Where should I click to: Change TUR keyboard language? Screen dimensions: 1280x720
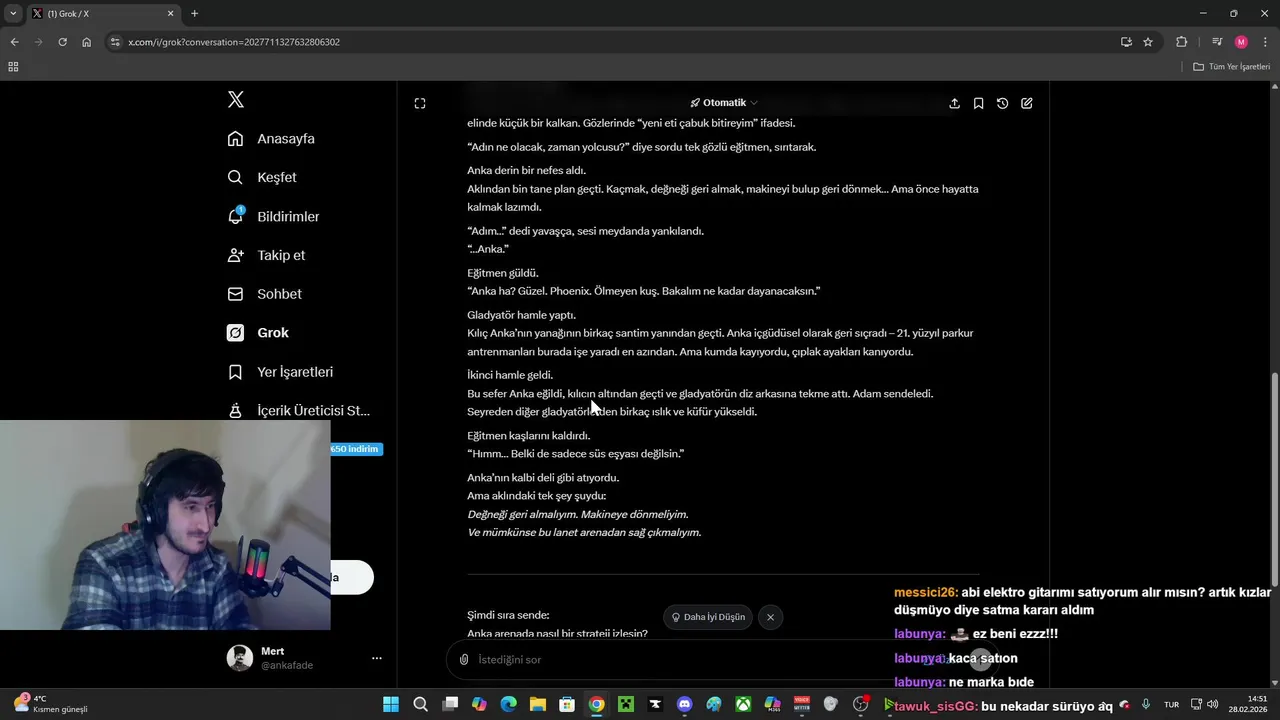click(x=1171, y=705)
